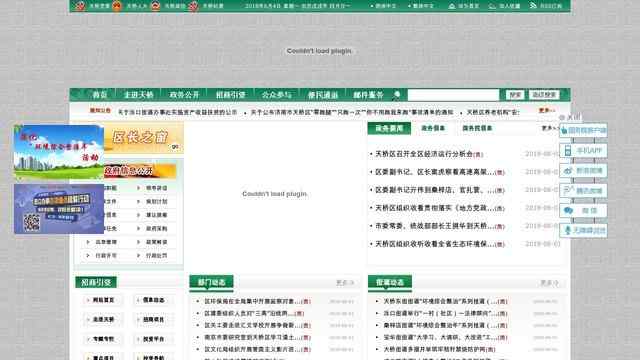Viewport: 640px width, 360px height.
Task: Select the 部门动态 tab header
Action: click(211, 282)
